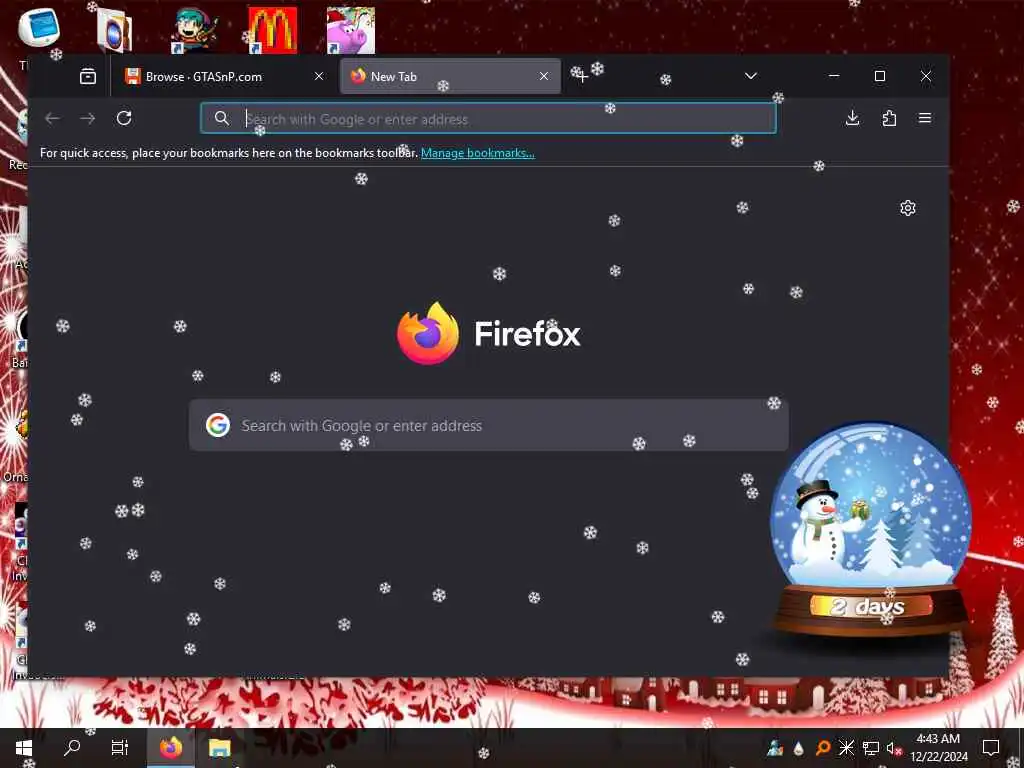Open File Explorer from the taskbar
1024x768 pixels.
[x=219, y=748]
